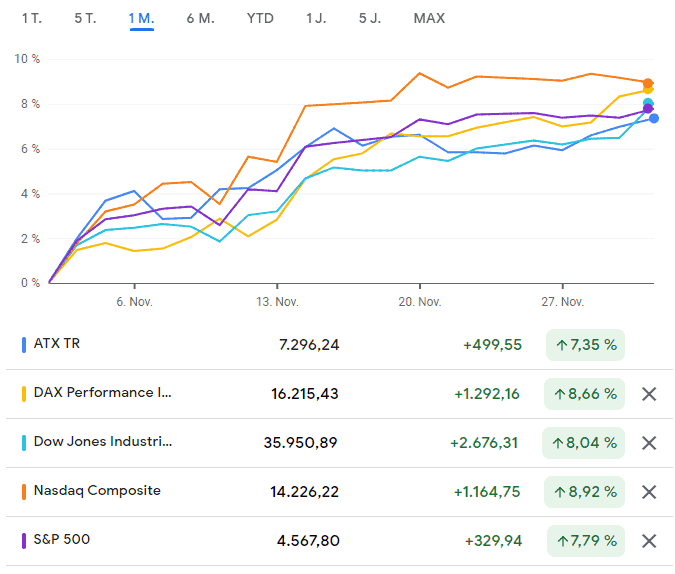
Task: Switch to the 1 T. time range
Action: (x=32, y=19)
